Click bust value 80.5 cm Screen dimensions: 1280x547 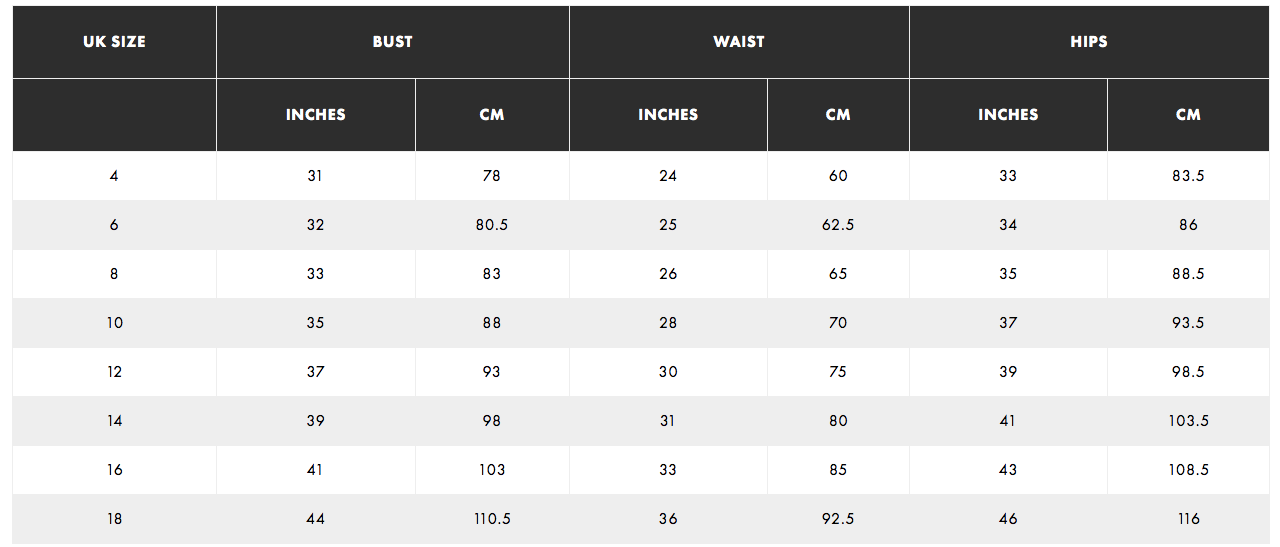pyautogui.click(x=492, y=225)
